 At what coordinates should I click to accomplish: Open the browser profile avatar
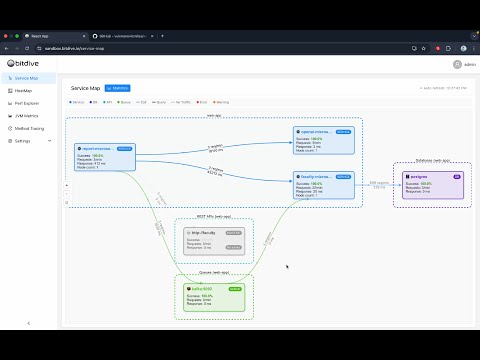click(x=463, y=49)
